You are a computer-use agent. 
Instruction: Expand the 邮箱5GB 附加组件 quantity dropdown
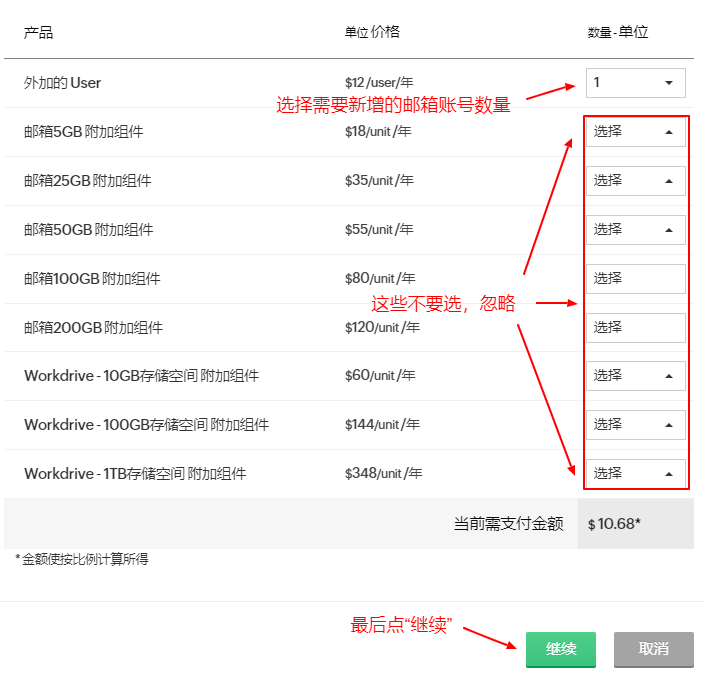tap(635, 132)
